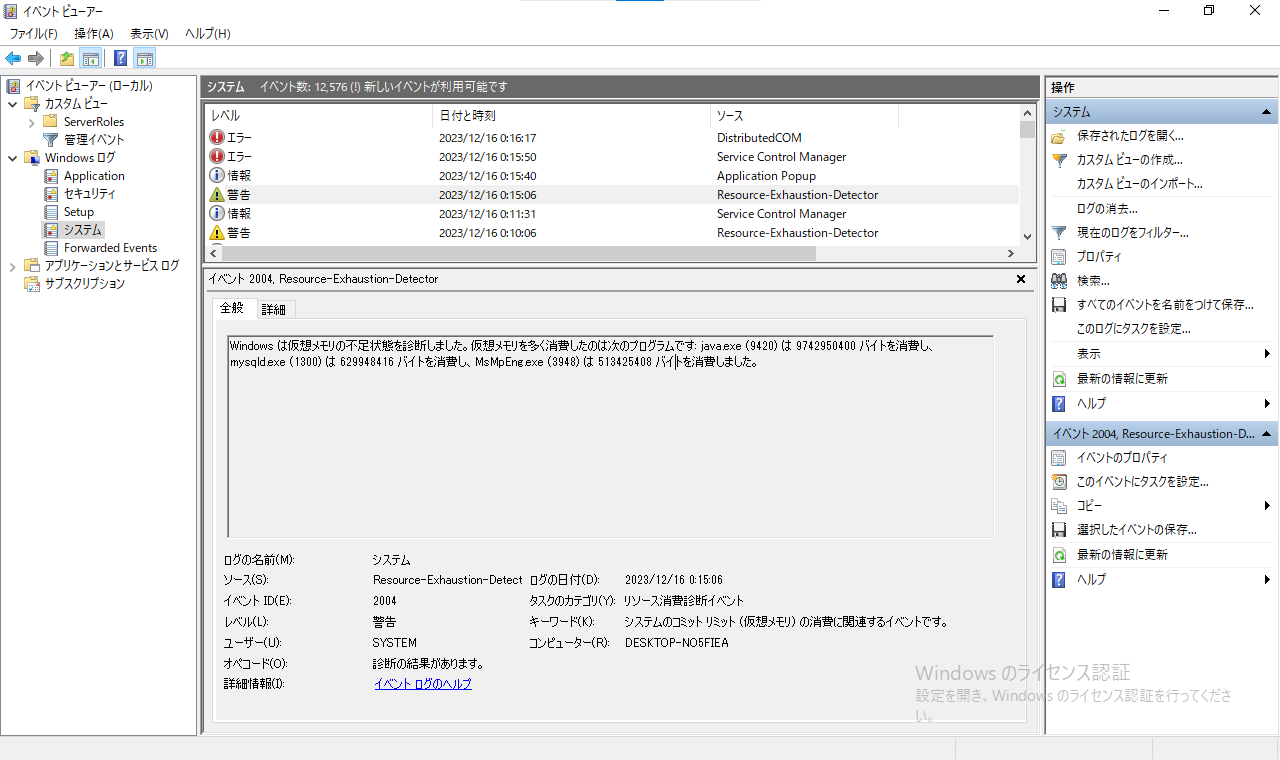Screen dimensions: 1280x760
Task: Click the filter icon for 現在のログをフィルター
Action: click(1059, 233)
